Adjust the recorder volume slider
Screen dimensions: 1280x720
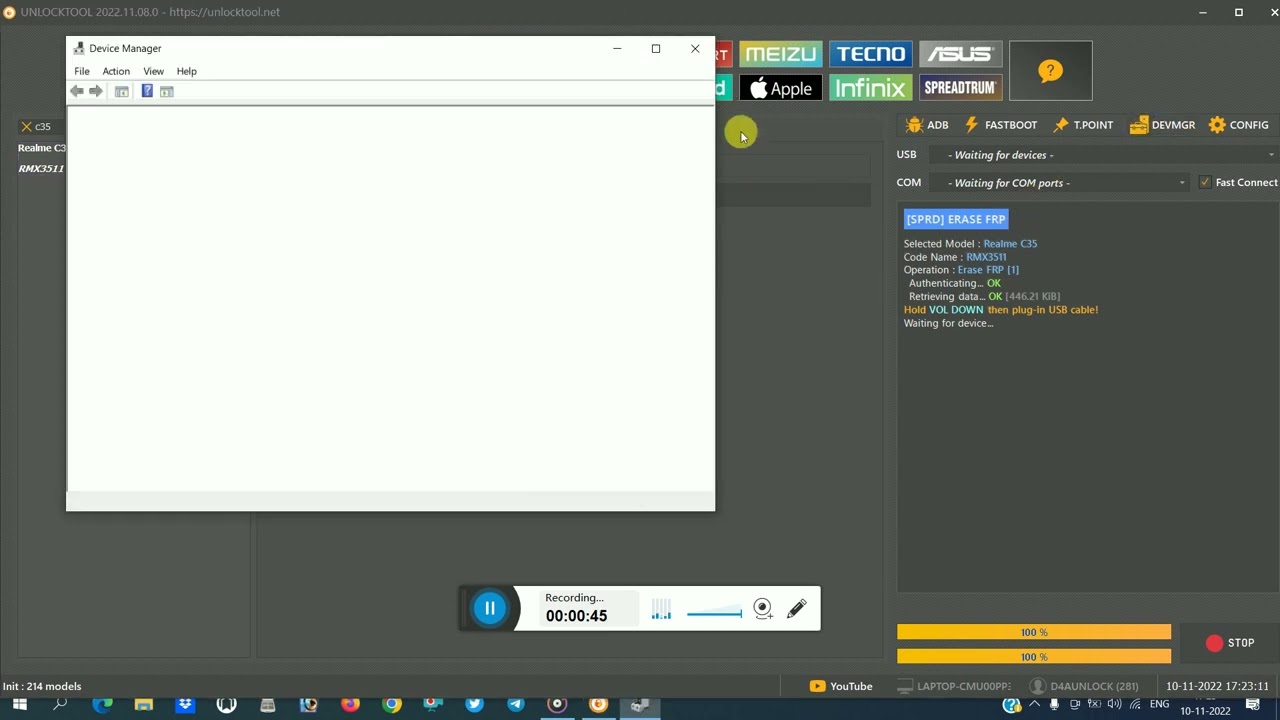pyautogui.click(x=714, y=611)
